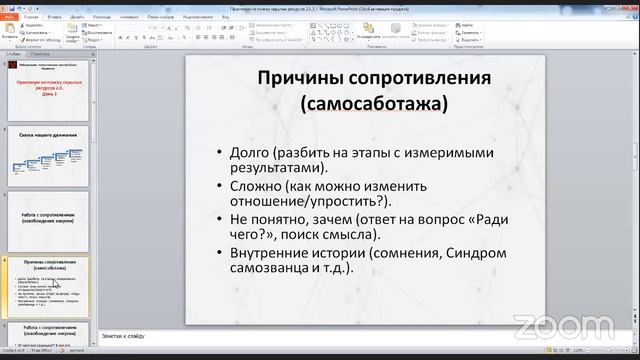Image resolution: width=640 pixels, height=360 pixels.
Task: Click the Paste (Вставить) clipboard icon
Action: tap(9, 29)
